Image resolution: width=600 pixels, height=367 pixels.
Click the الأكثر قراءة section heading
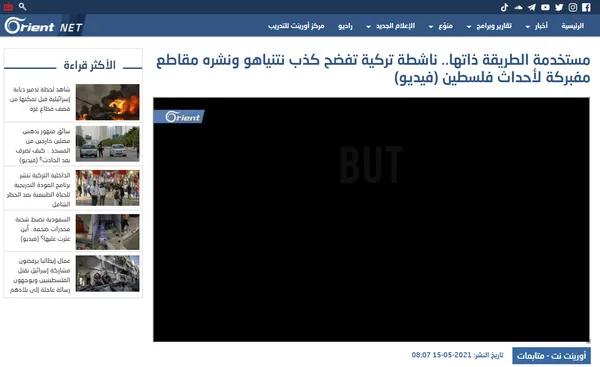(90, 65)
